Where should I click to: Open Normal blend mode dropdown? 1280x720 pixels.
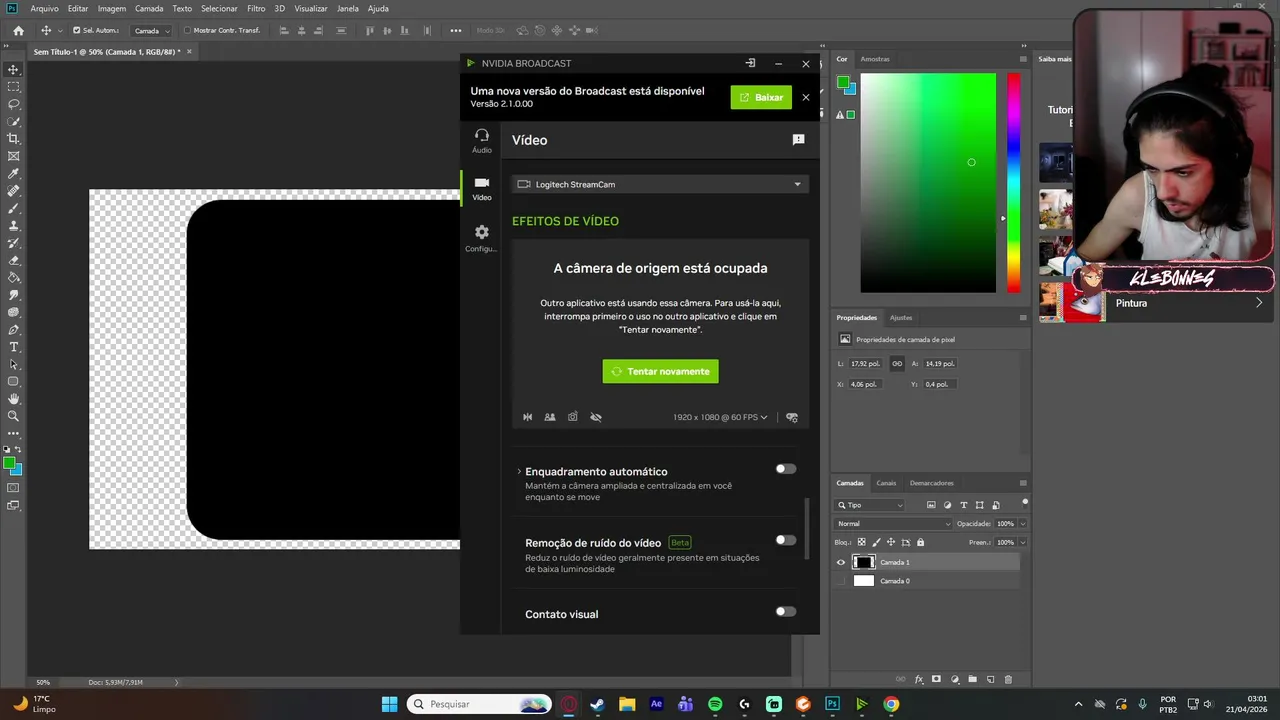click(x=894, y=523)
